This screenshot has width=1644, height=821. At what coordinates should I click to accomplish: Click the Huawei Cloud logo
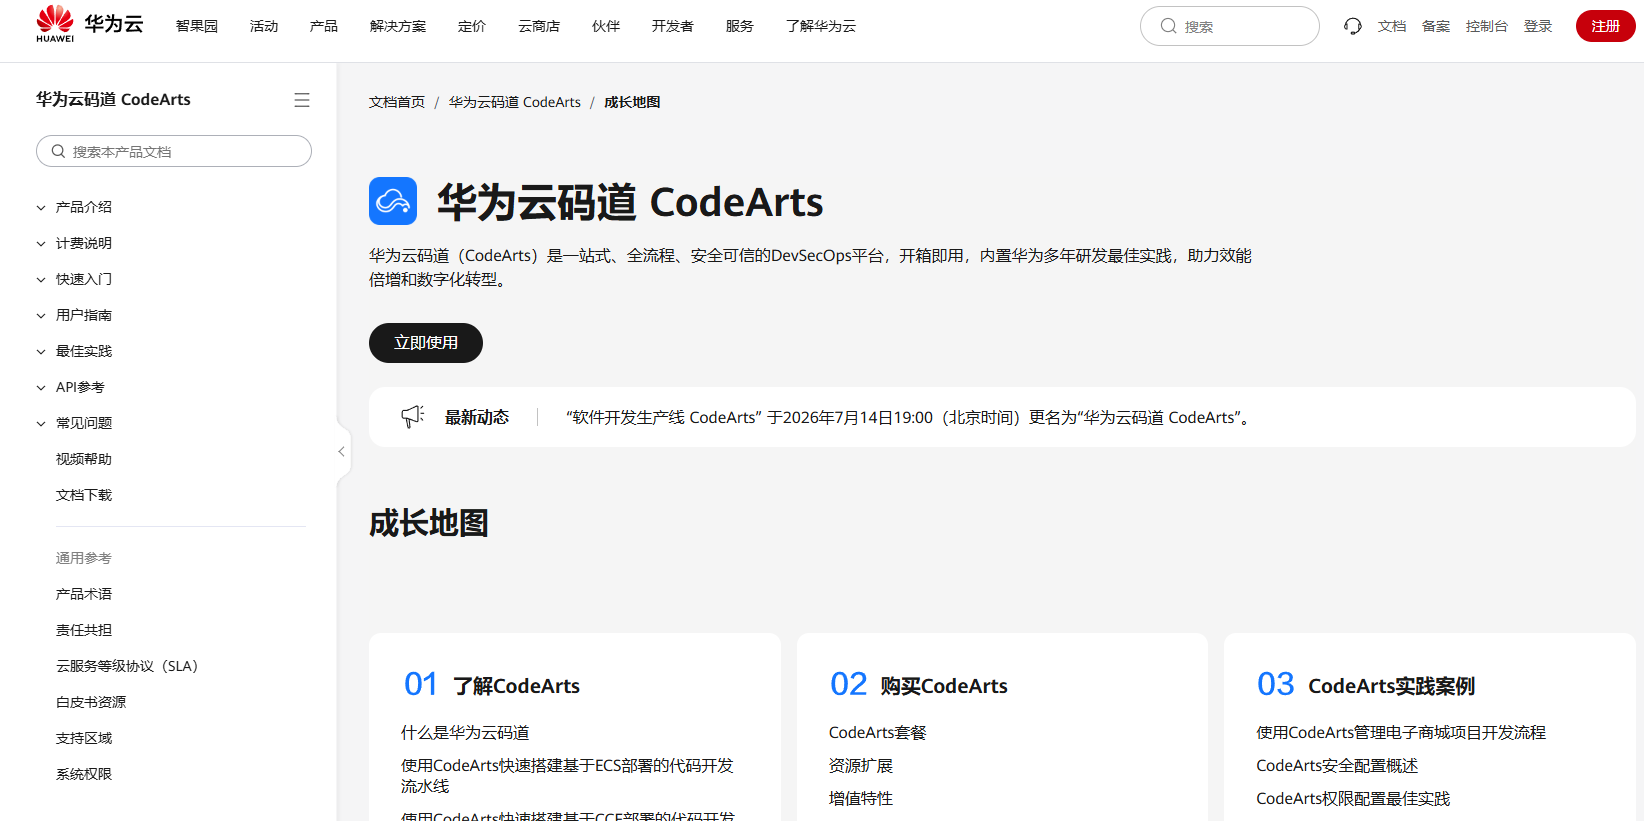pos(90,24)
